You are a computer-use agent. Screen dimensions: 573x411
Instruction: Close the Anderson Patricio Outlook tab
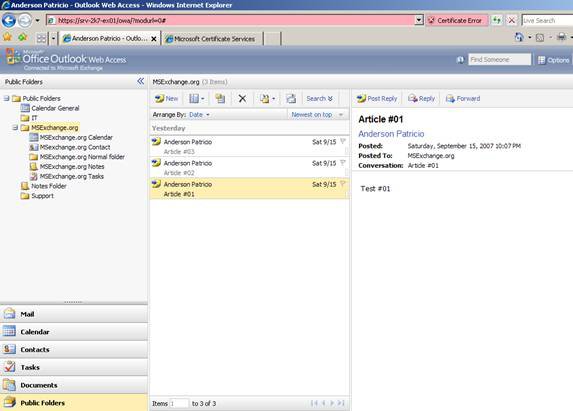point(154,39)
